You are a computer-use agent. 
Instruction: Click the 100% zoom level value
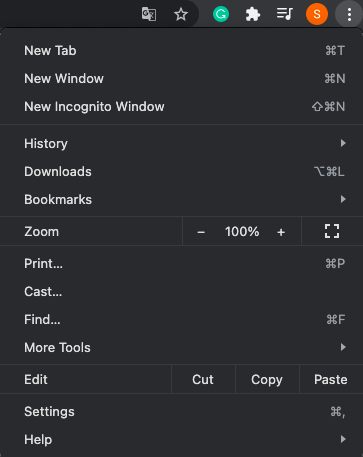pos(242,232)
